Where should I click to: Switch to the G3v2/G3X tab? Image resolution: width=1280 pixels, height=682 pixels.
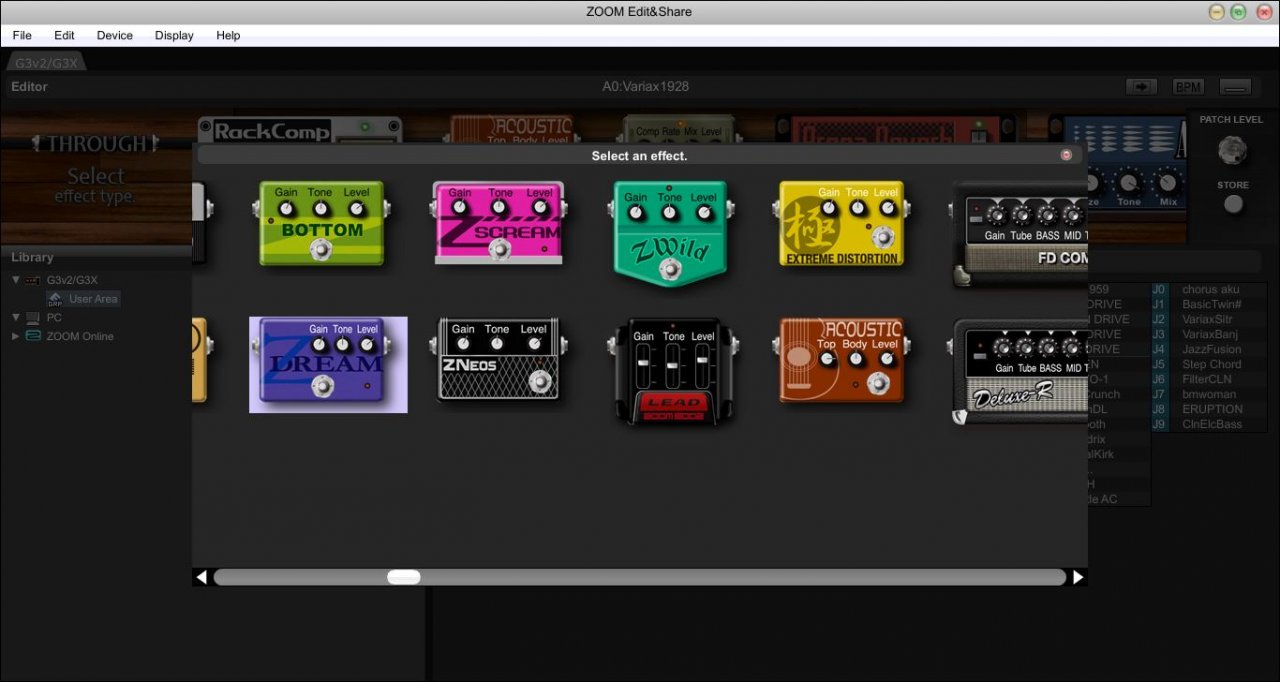pyautogui.click(x=46, y=63)
